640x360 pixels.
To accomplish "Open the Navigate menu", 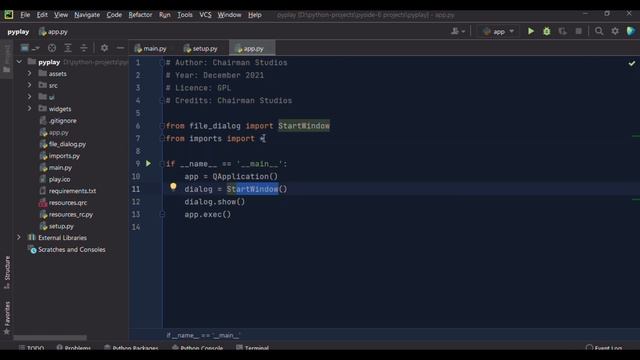I will (x=87, y=15).
